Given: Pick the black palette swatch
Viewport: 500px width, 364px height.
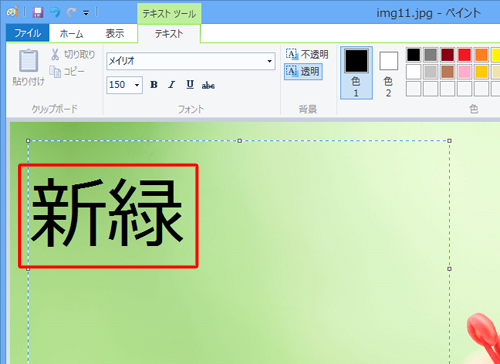Looking at the screenshot, I should click(414, 55).
